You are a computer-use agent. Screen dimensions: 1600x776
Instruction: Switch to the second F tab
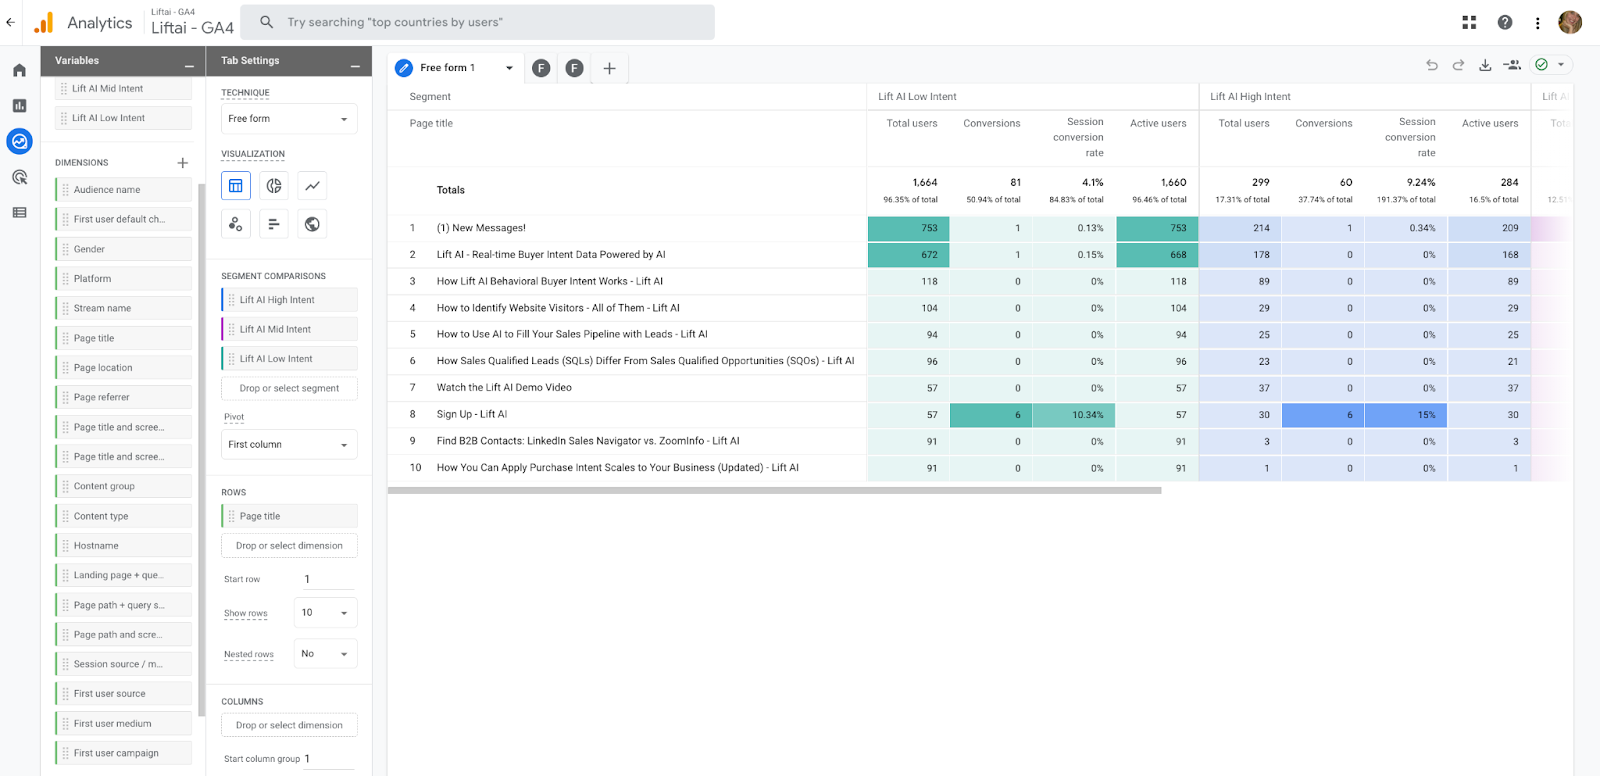click(x=574, y=68)
